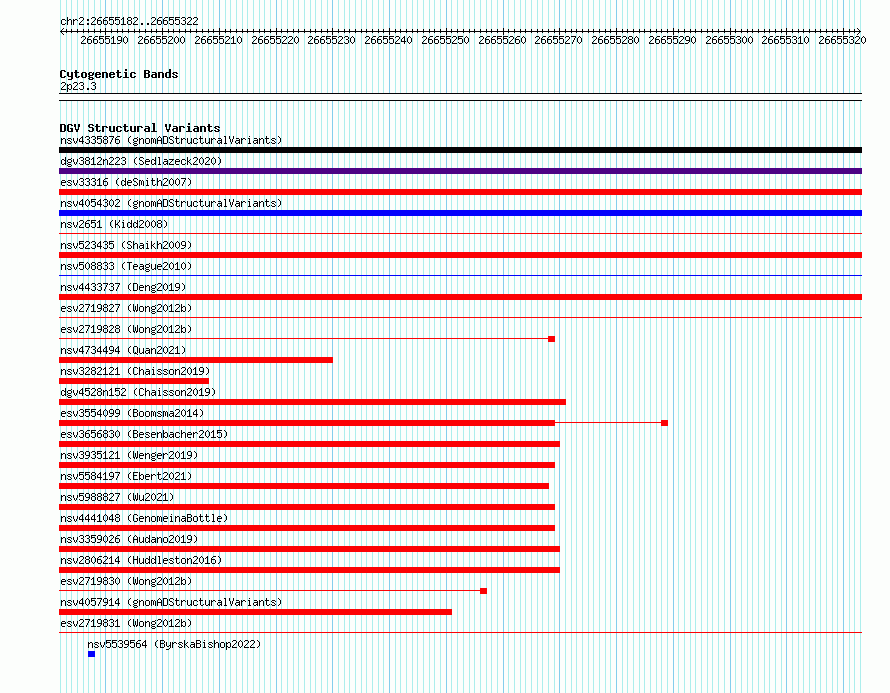Select the small blue nsv5539564 variant block
The image size is (890, 693).
[91, 654]
